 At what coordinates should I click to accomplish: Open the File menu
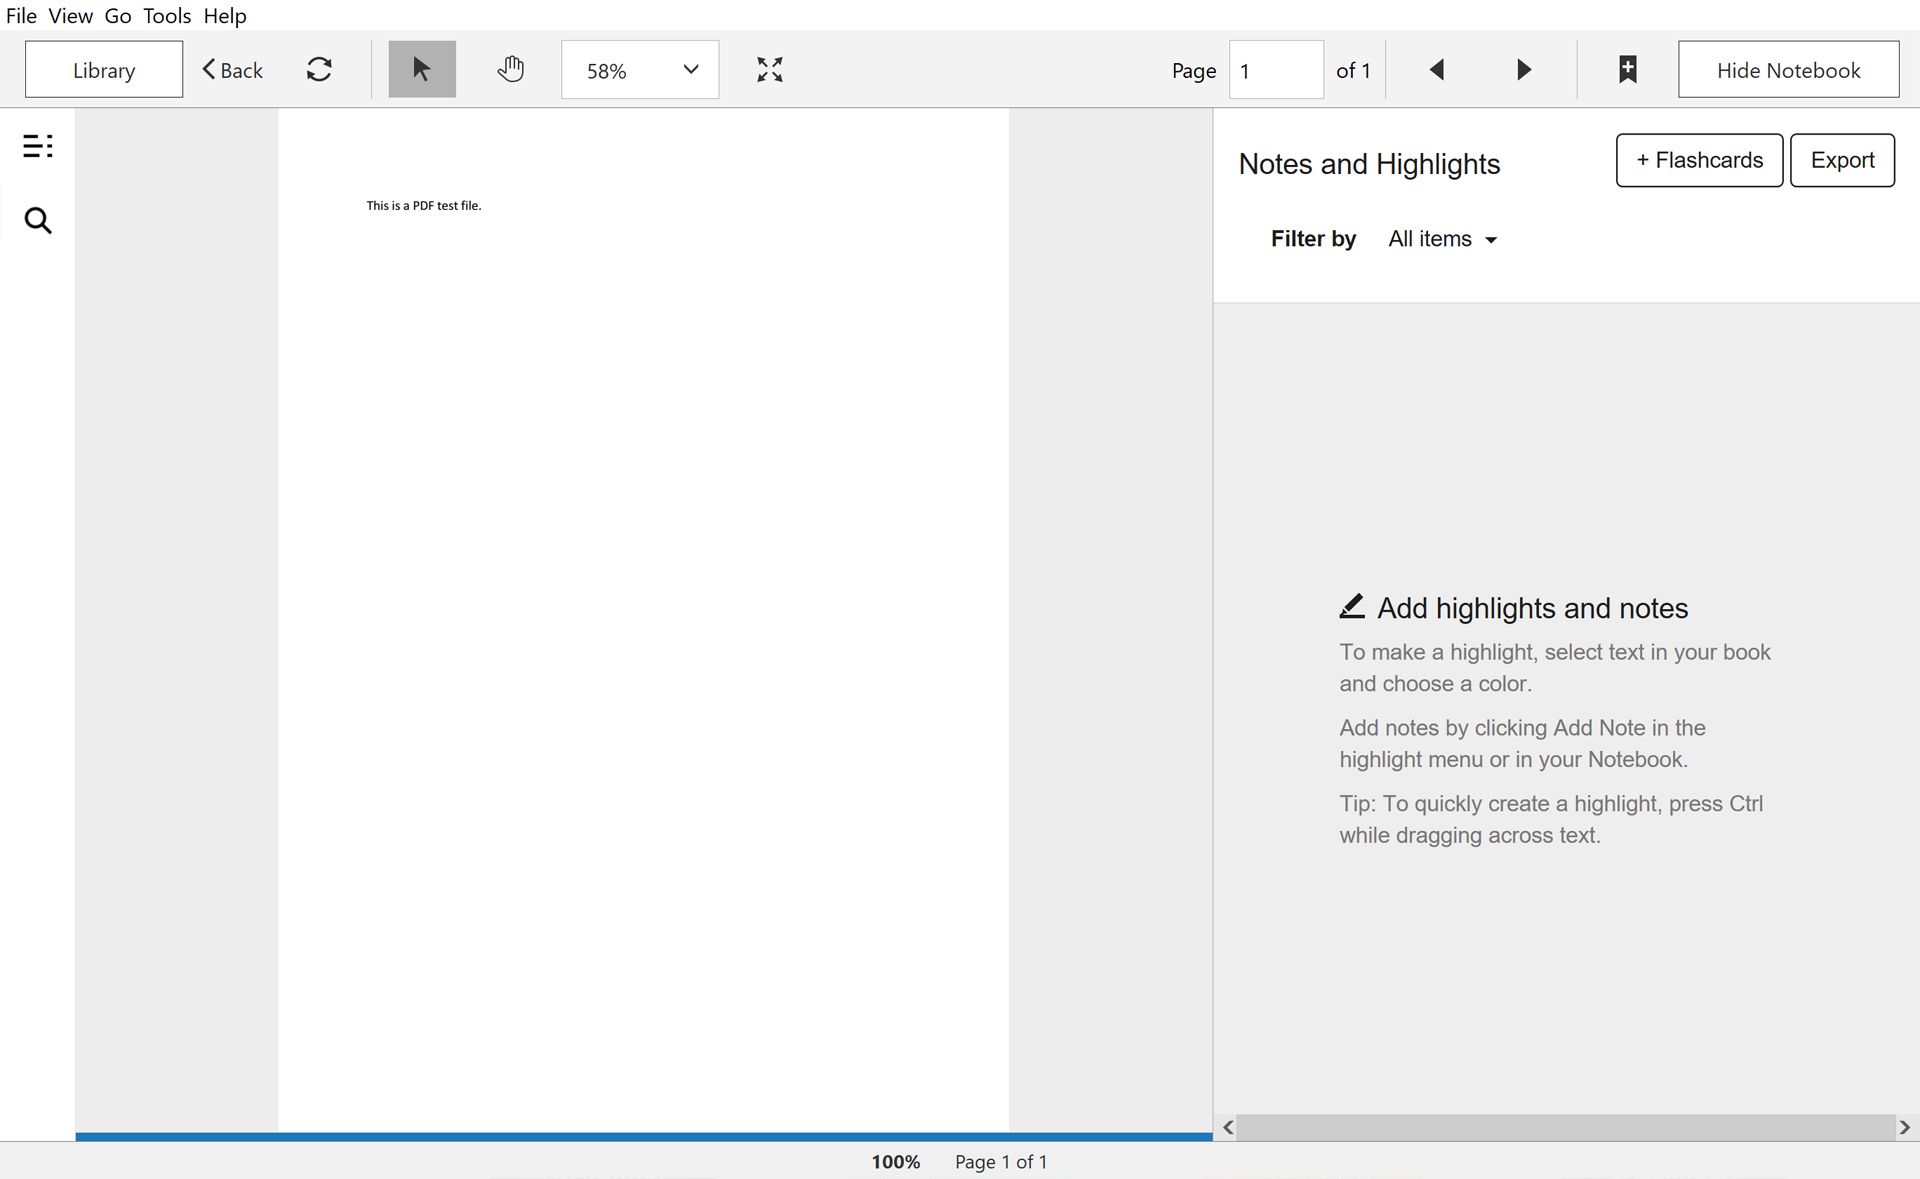click(21, 16)
